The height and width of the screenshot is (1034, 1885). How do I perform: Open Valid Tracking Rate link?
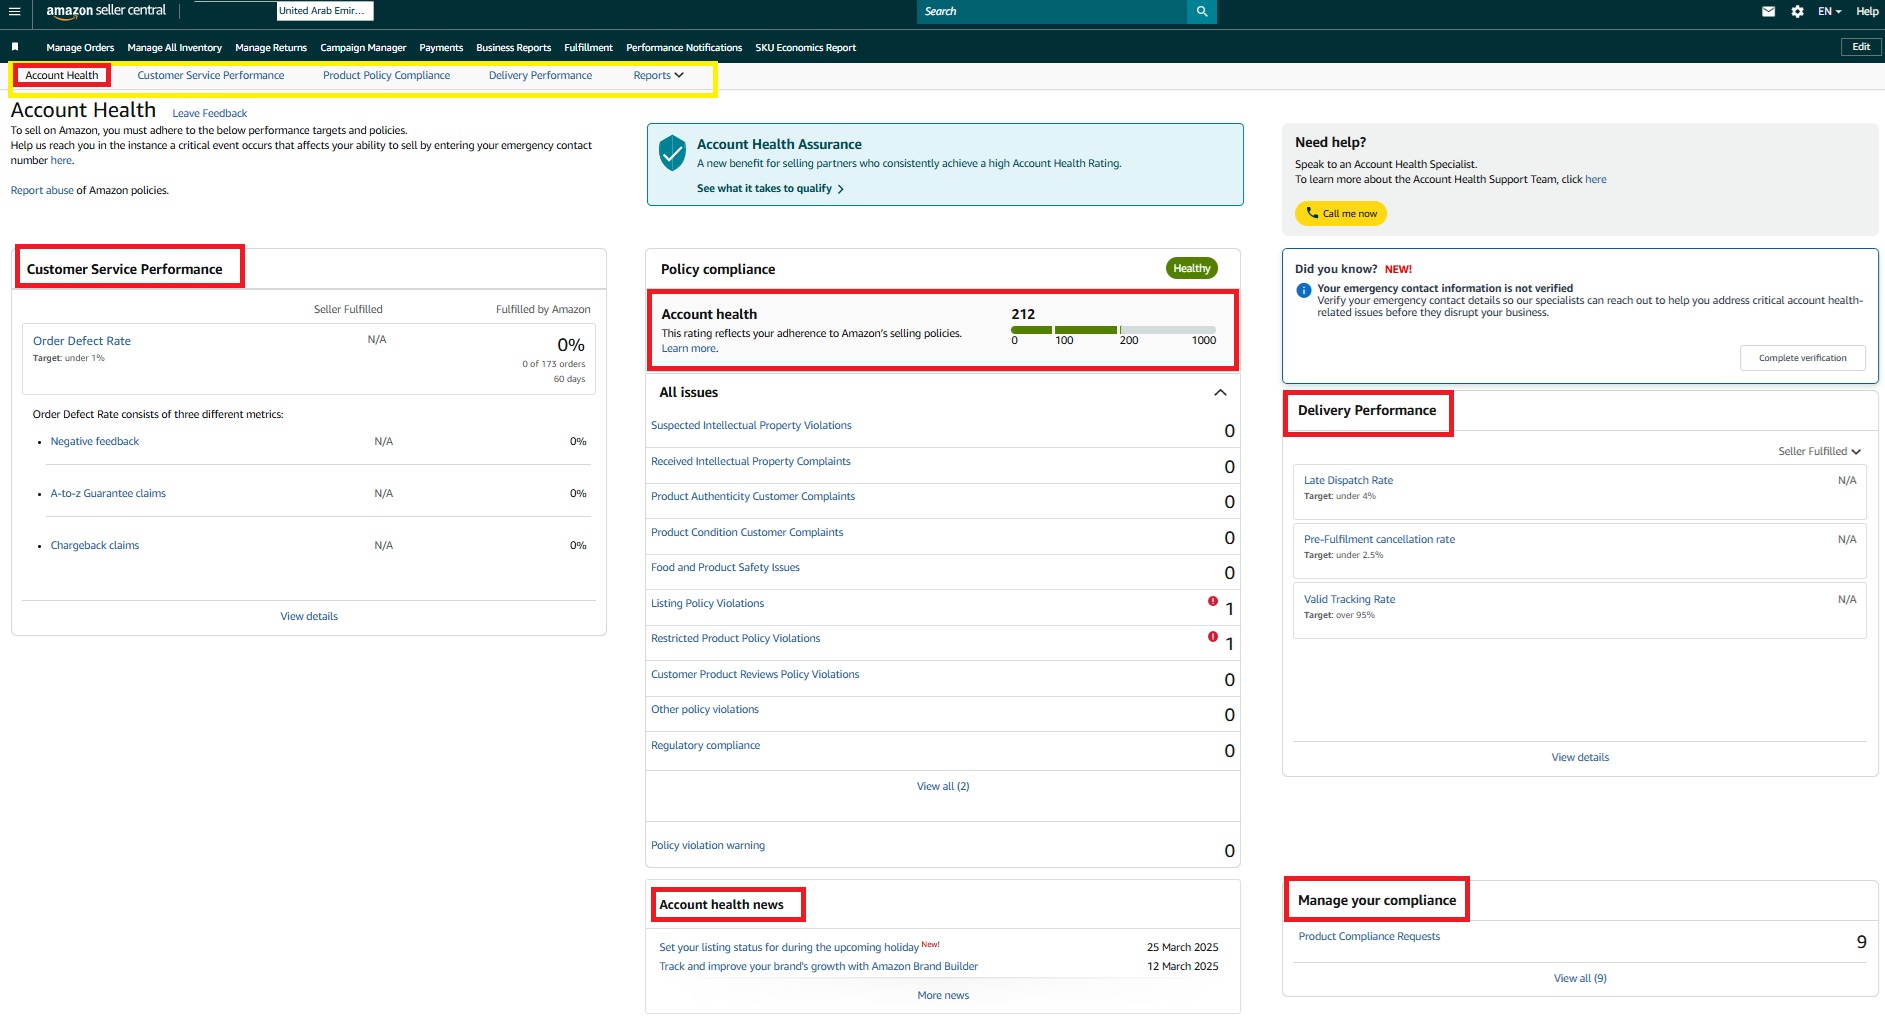tap(1349, 599)
